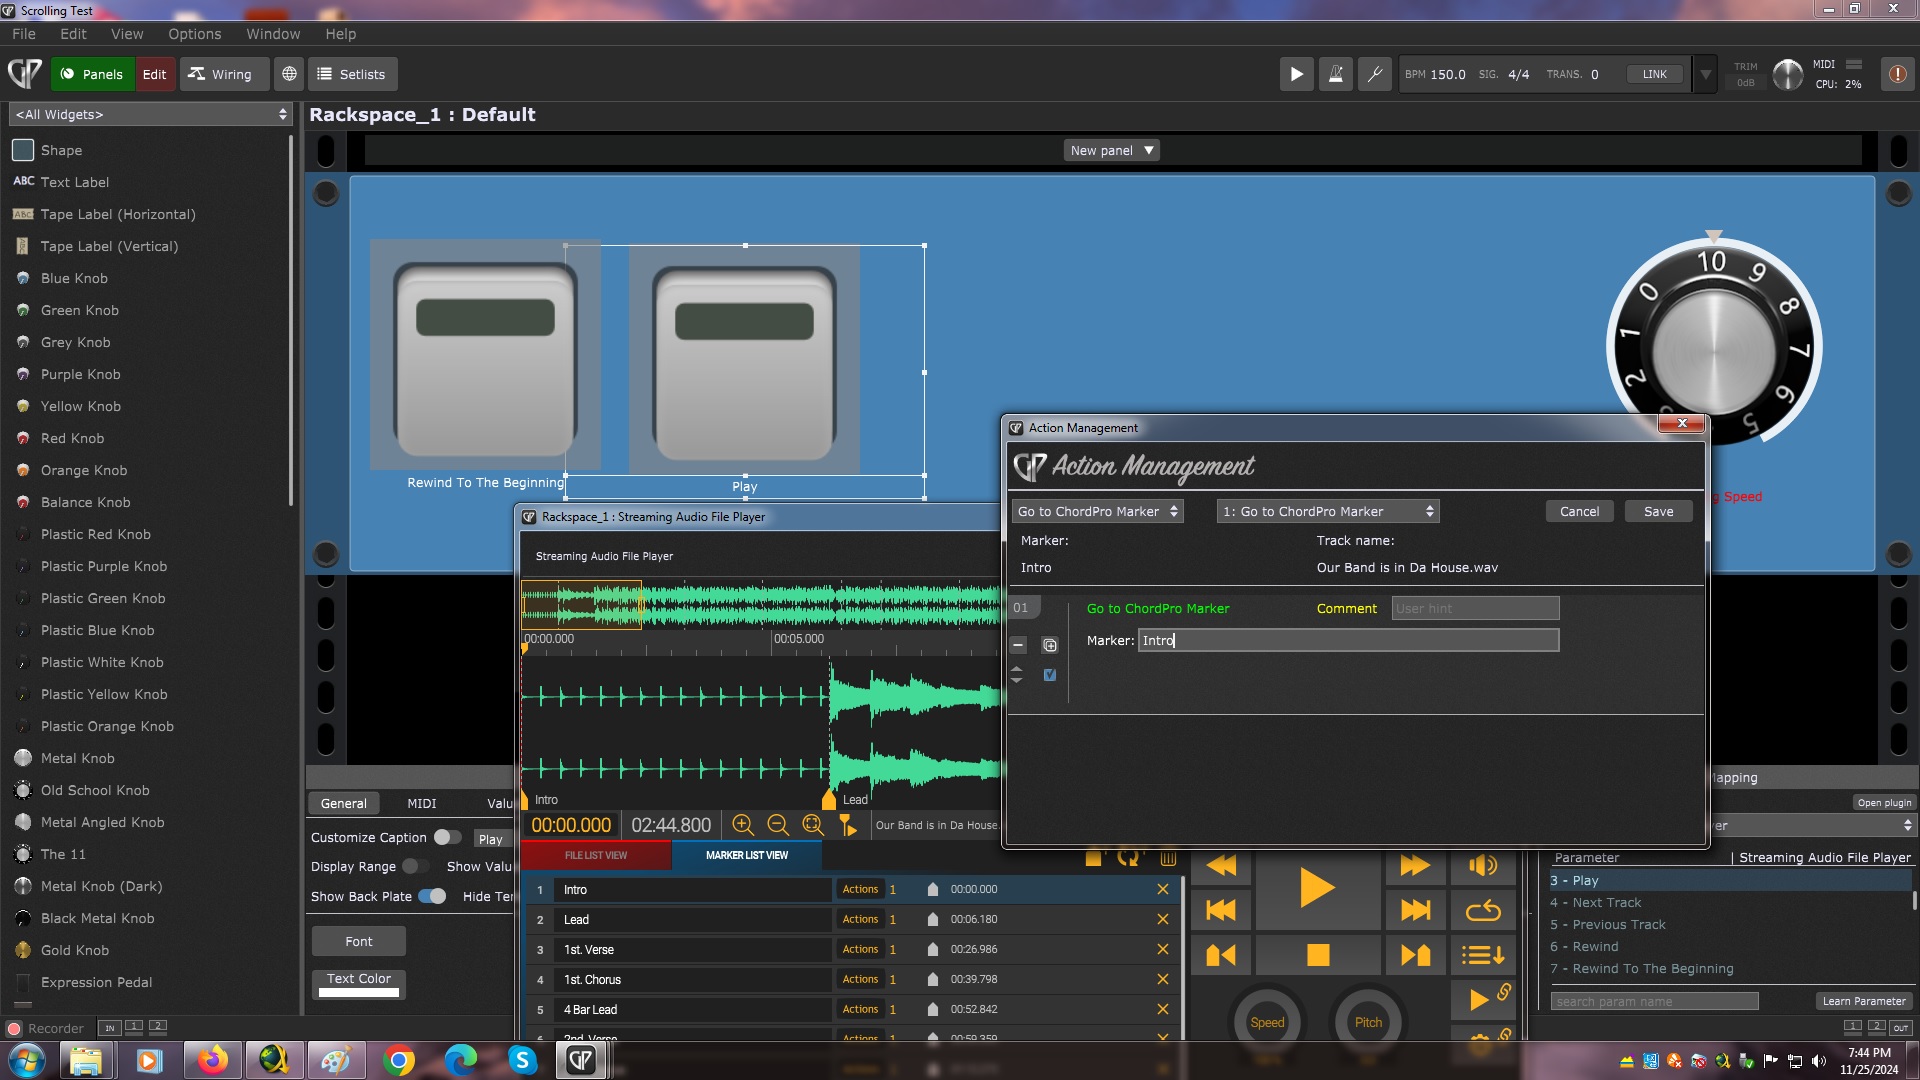
Task: Save the Action Management changes
Action: 1657,511
